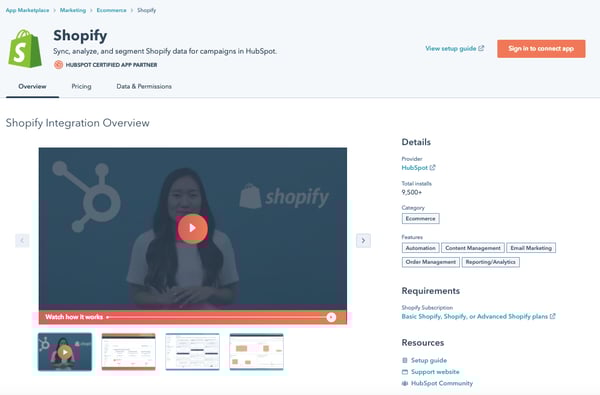This screenshot has height=395, width=600.
Task: Click the Shopify bag logo icon
Action: point(25,49)
